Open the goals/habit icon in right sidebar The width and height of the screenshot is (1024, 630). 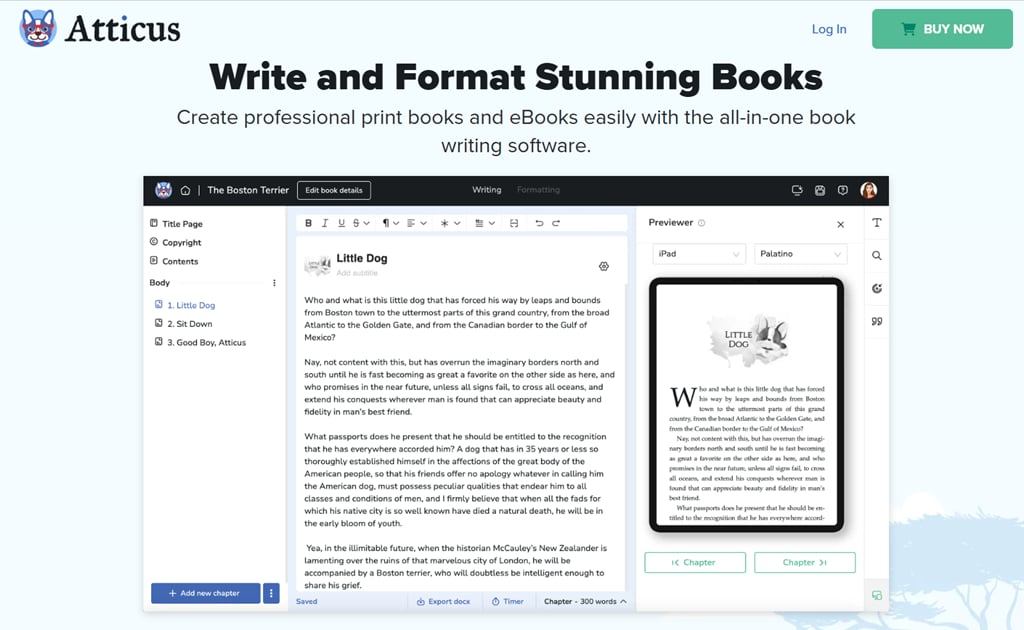(876, 289)
